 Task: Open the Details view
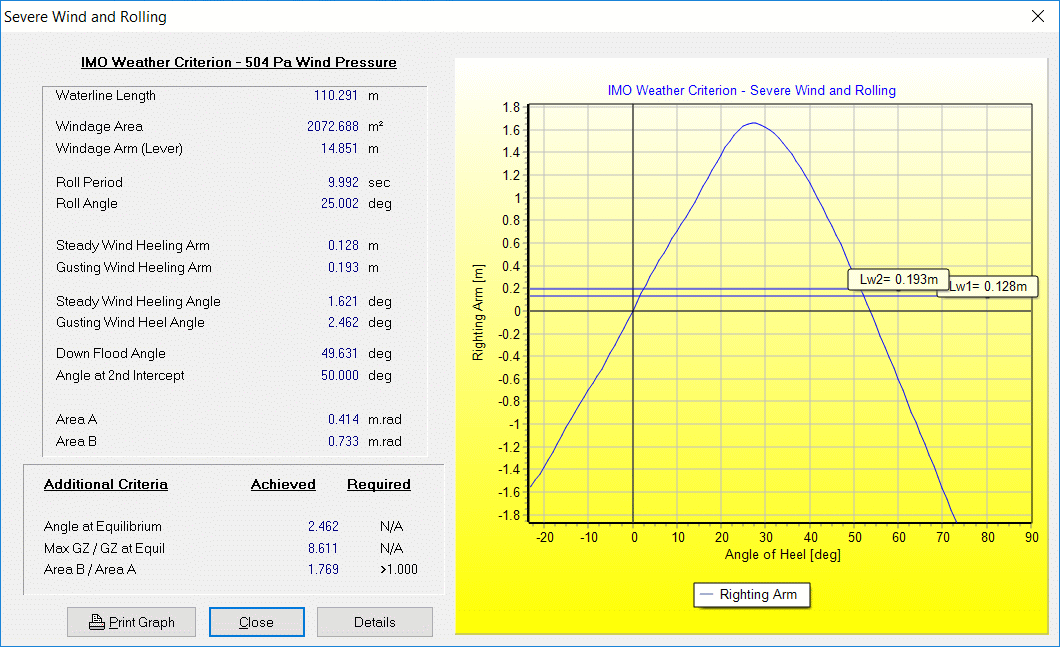point(374,622)
